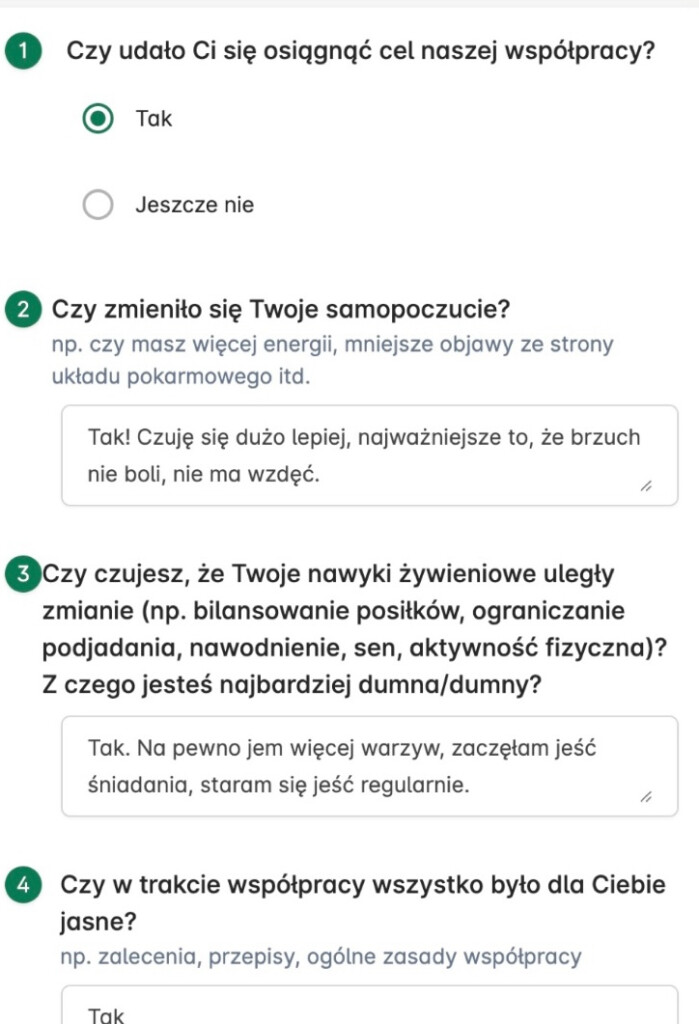Image resolution: width=699 pixels, height=1024 pixels.
Task: Click the "Jeszcze nie" option label text
Action: (194, 206)
